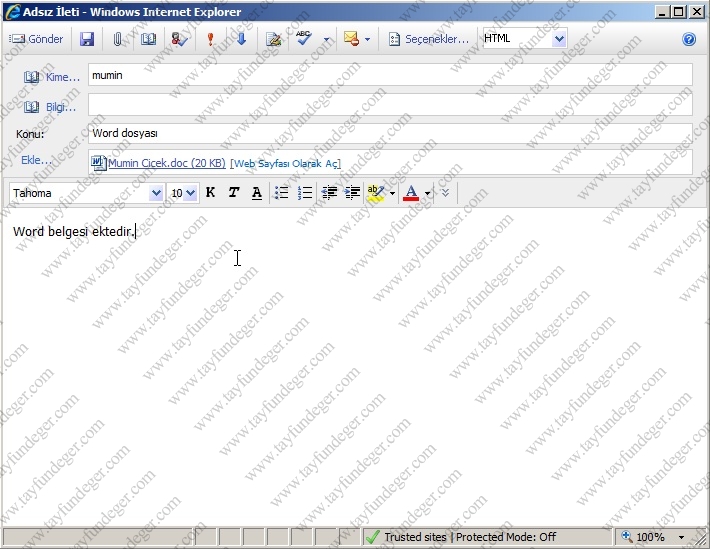Click the Internet Explorer title bar icon
This screenshot has height=549, width=710.
pos(12,11)
